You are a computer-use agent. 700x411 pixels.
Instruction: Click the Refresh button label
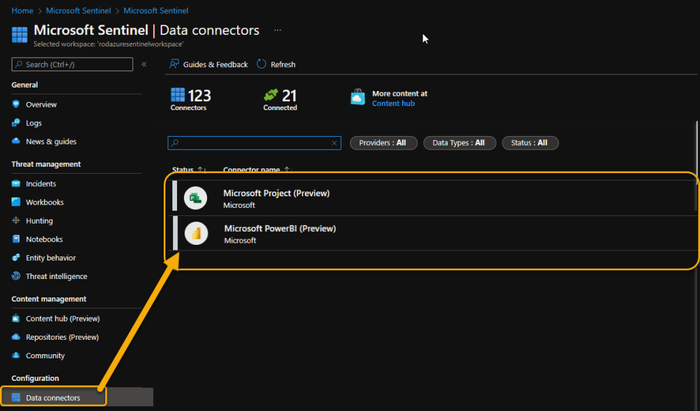click(x=283, y=64)
